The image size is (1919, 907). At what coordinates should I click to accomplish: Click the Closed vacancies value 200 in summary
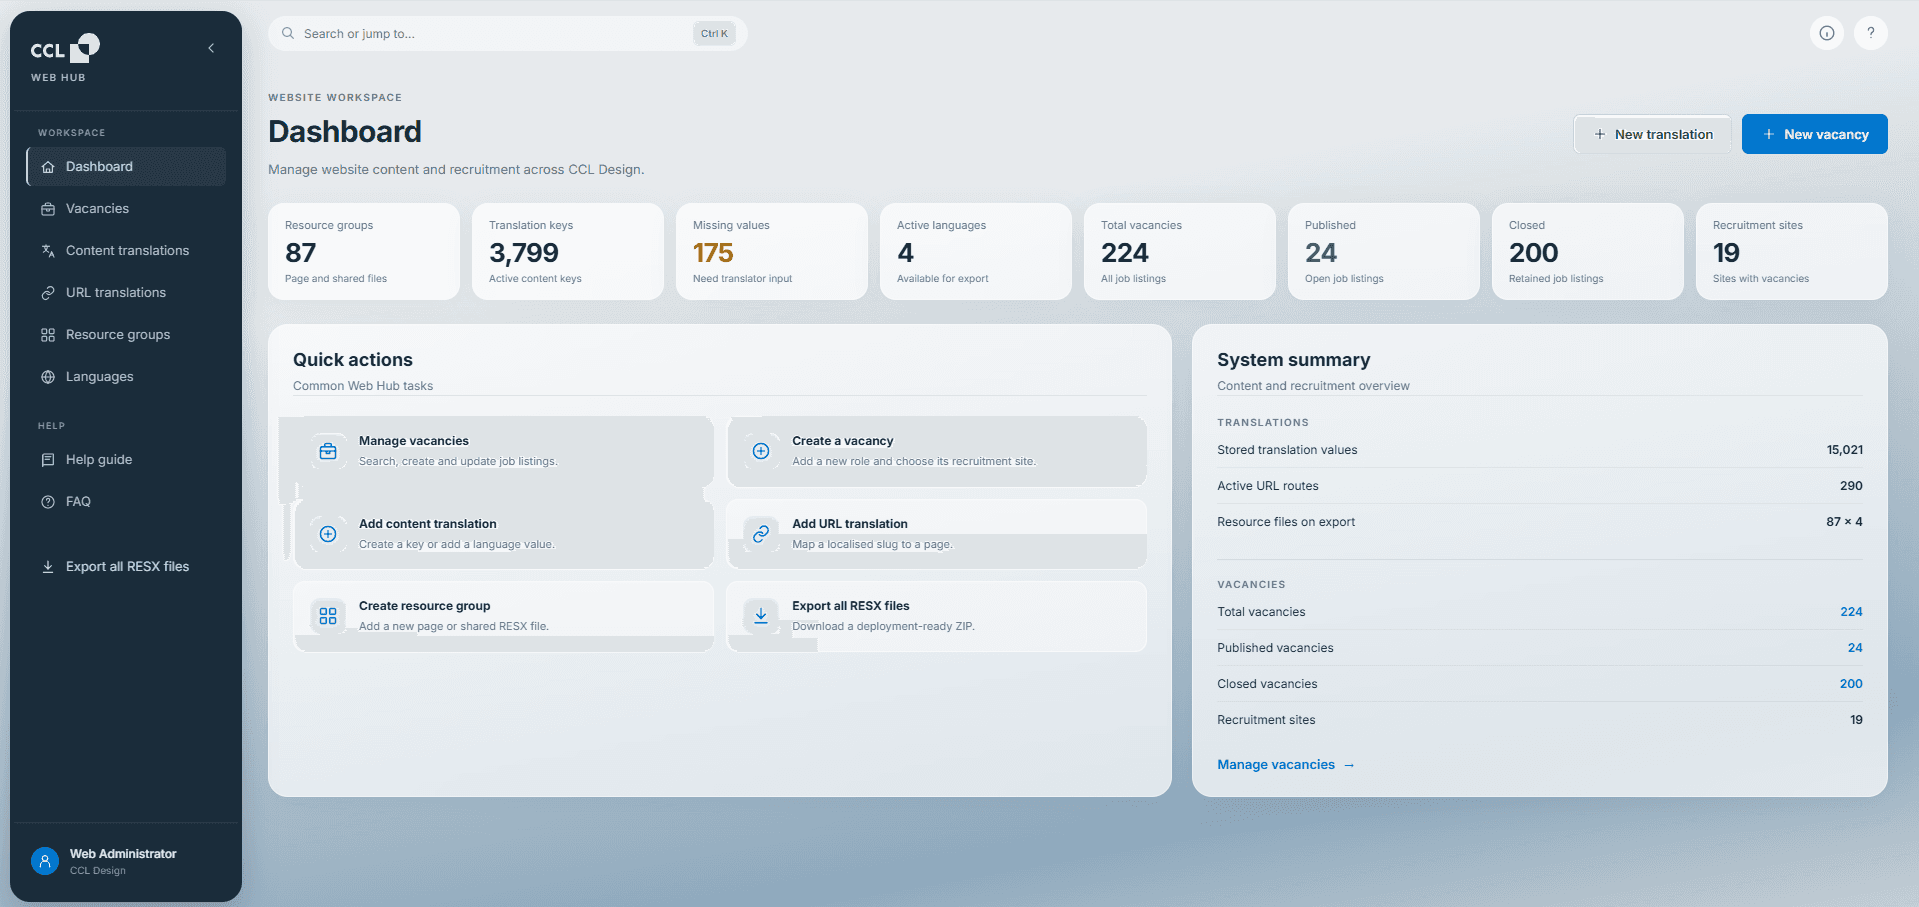1851,684
